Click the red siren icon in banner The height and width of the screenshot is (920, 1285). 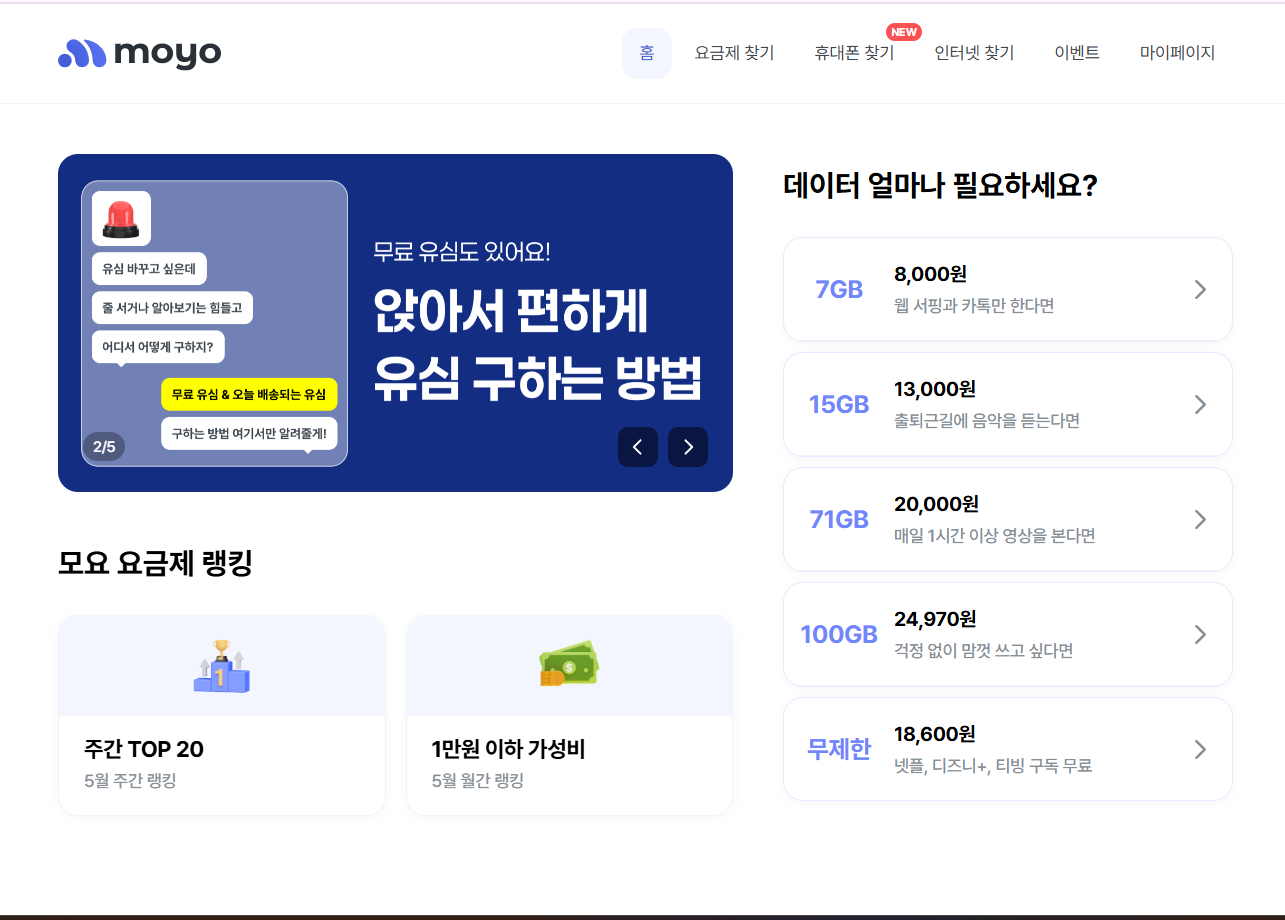click(121, 218)
